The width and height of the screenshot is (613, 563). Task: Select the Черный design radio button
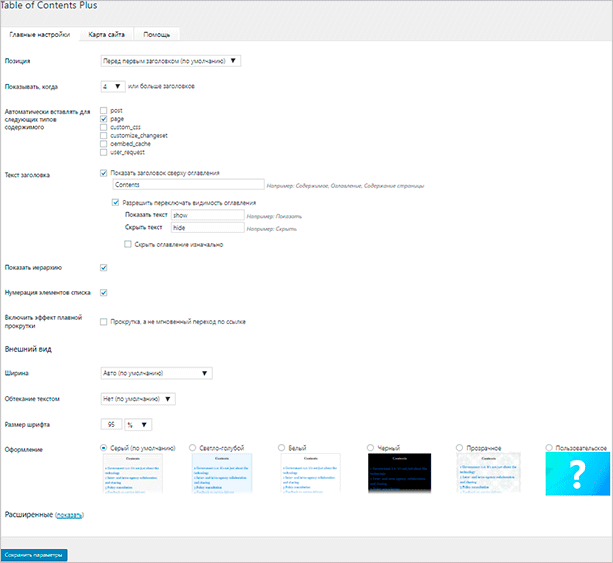[370, 447]
